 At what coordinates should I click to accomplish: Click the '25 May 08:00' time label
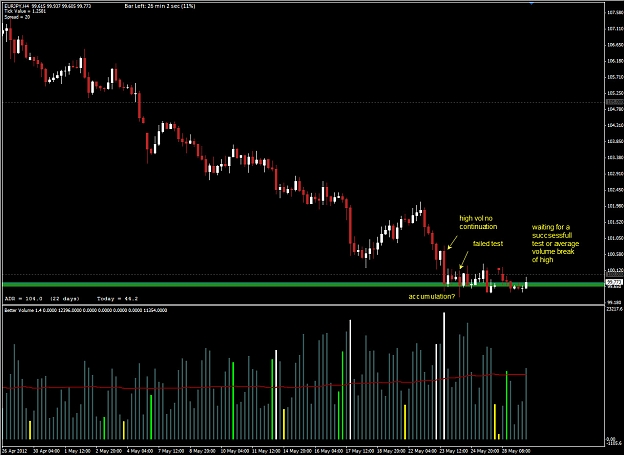516,451
